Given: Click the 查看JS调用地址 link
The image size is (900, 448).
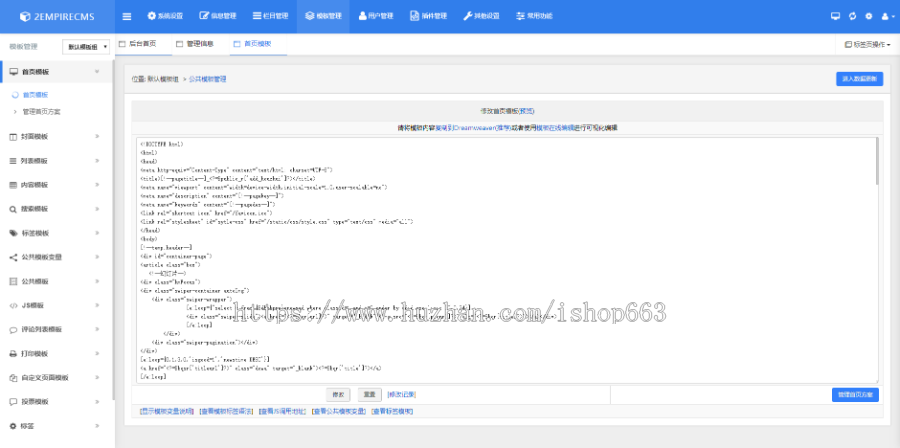Looking at the screenshot, I should tap(283, 411).
